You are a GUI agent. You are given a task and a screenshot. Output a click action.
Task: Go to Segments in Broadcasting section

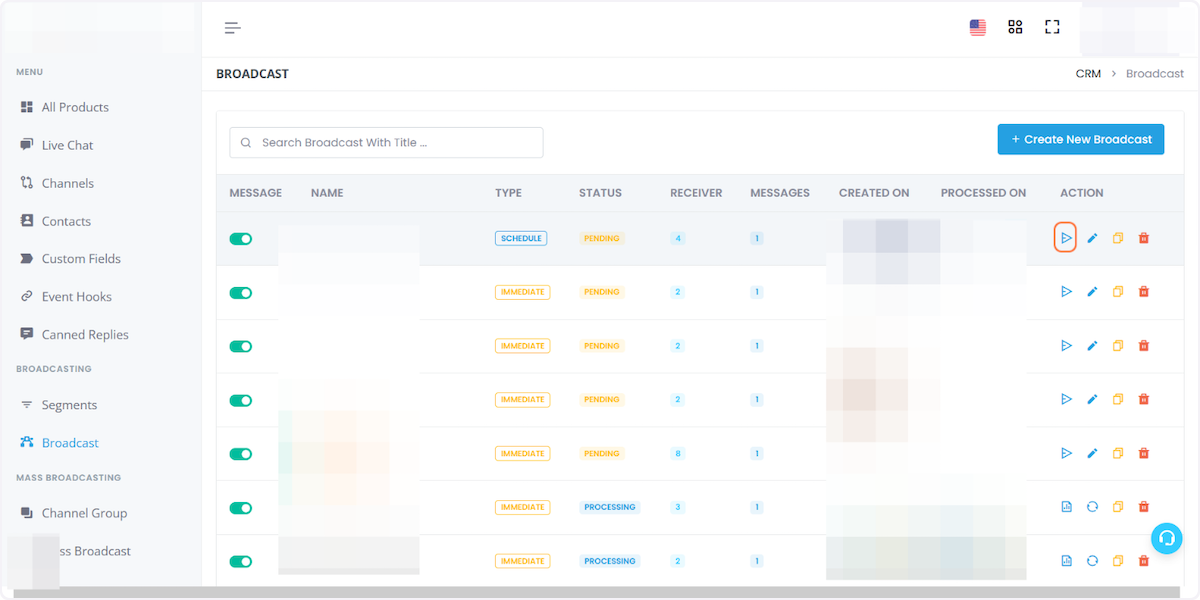click(69, 405)
